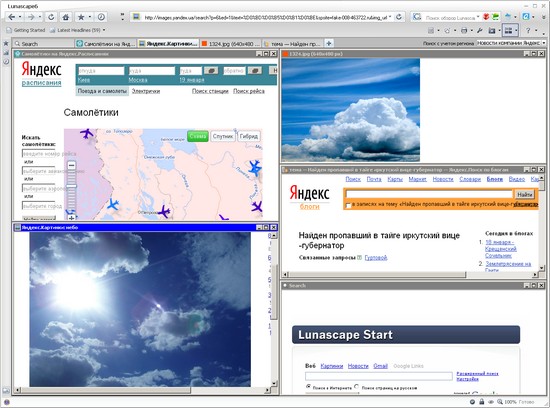This screenshot has height=408, width=550.
Task: Switch to '1324.jpg (640x480' tab
Action: pyautogui.click(x=230, y=44)
